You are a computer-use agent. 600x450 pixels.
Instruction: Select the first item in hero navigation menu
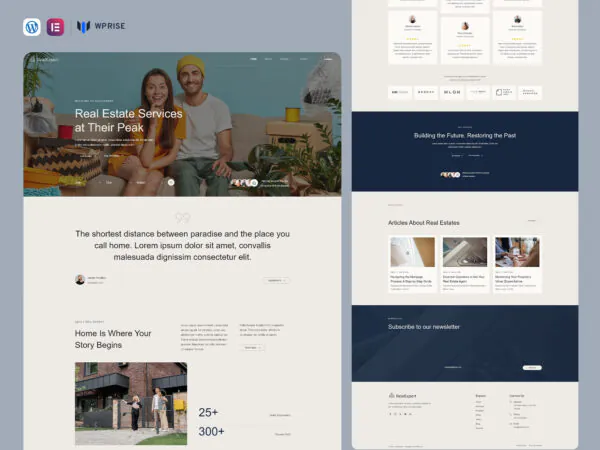[x=253, y=59]
